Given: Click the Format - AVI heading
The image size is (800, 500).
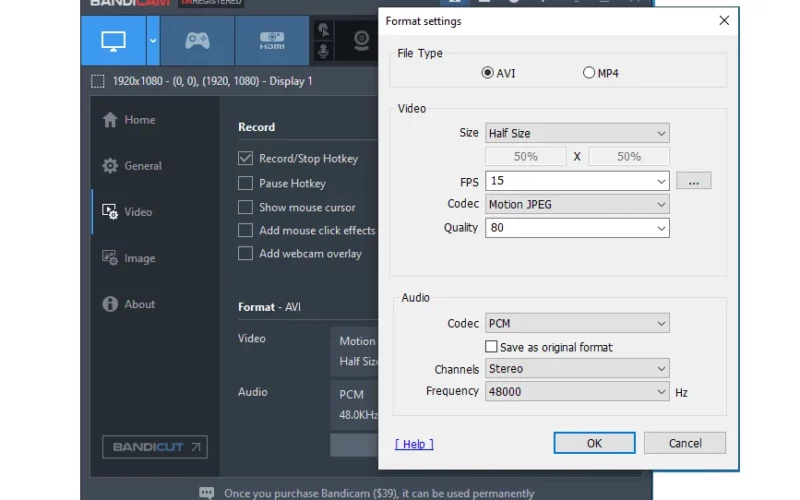Looking at the screenshot, I should (x=269, y=307).
